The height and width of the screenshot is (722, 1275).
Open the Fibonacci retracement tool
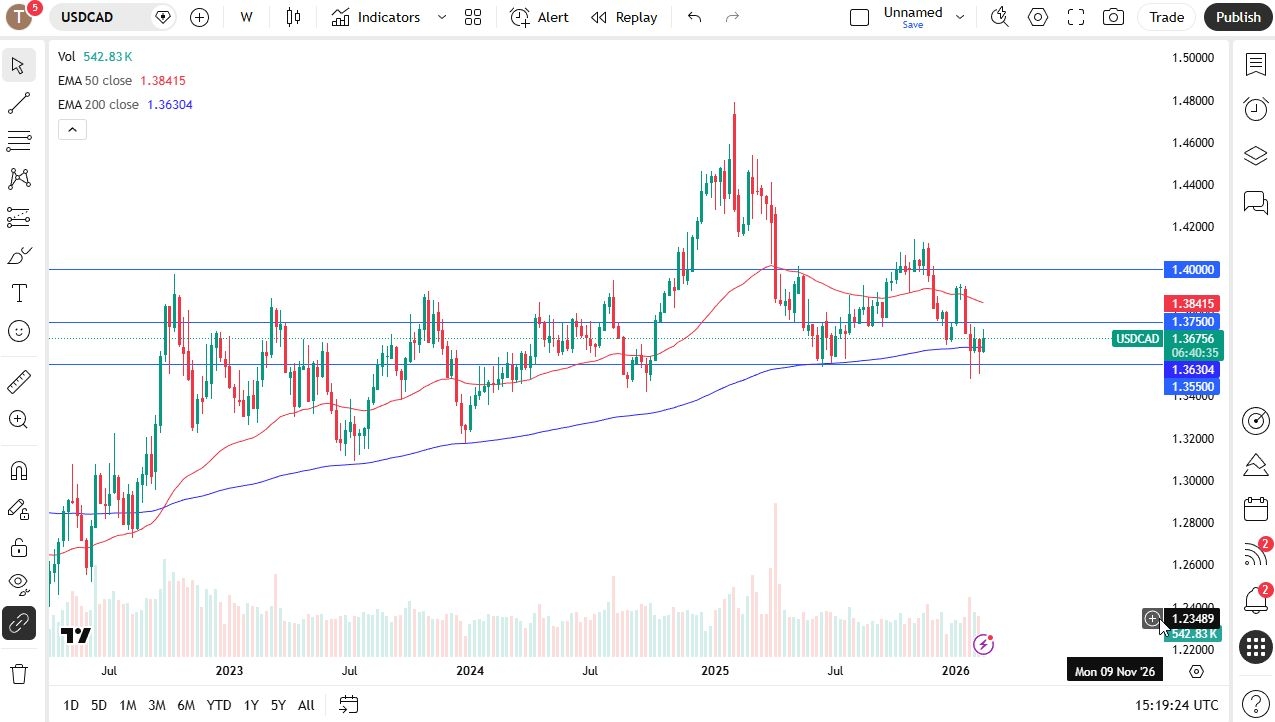tap(18, 141)
